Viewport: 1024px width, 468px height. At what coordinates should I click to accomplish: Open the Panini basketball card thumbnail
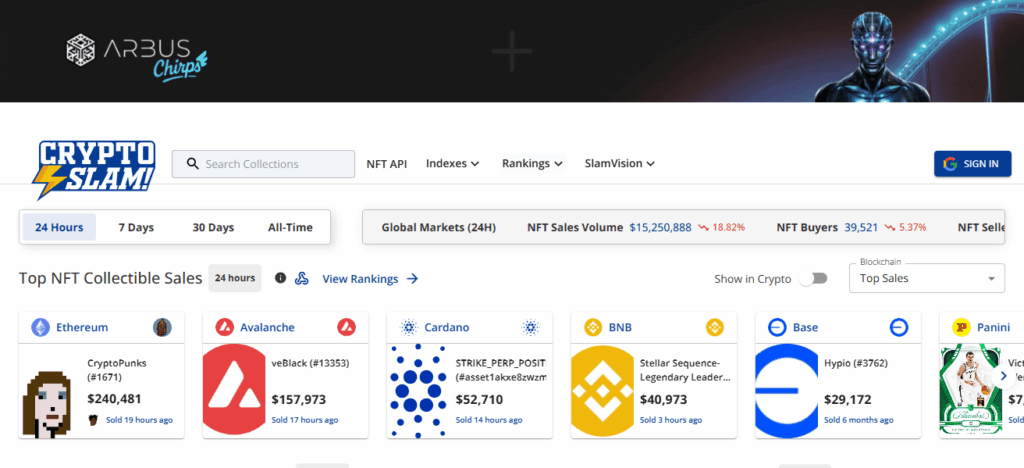970,391
